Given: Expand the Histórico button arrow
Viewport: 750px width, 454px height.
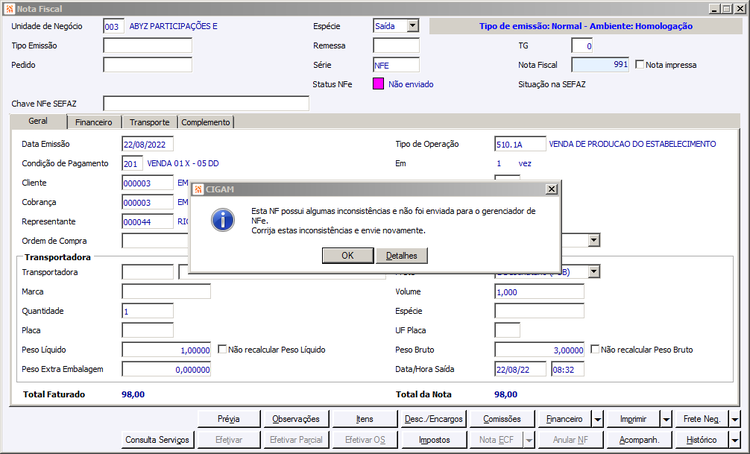Looking at the screenshot, I should pyautogui.click(x=735, y=440).
